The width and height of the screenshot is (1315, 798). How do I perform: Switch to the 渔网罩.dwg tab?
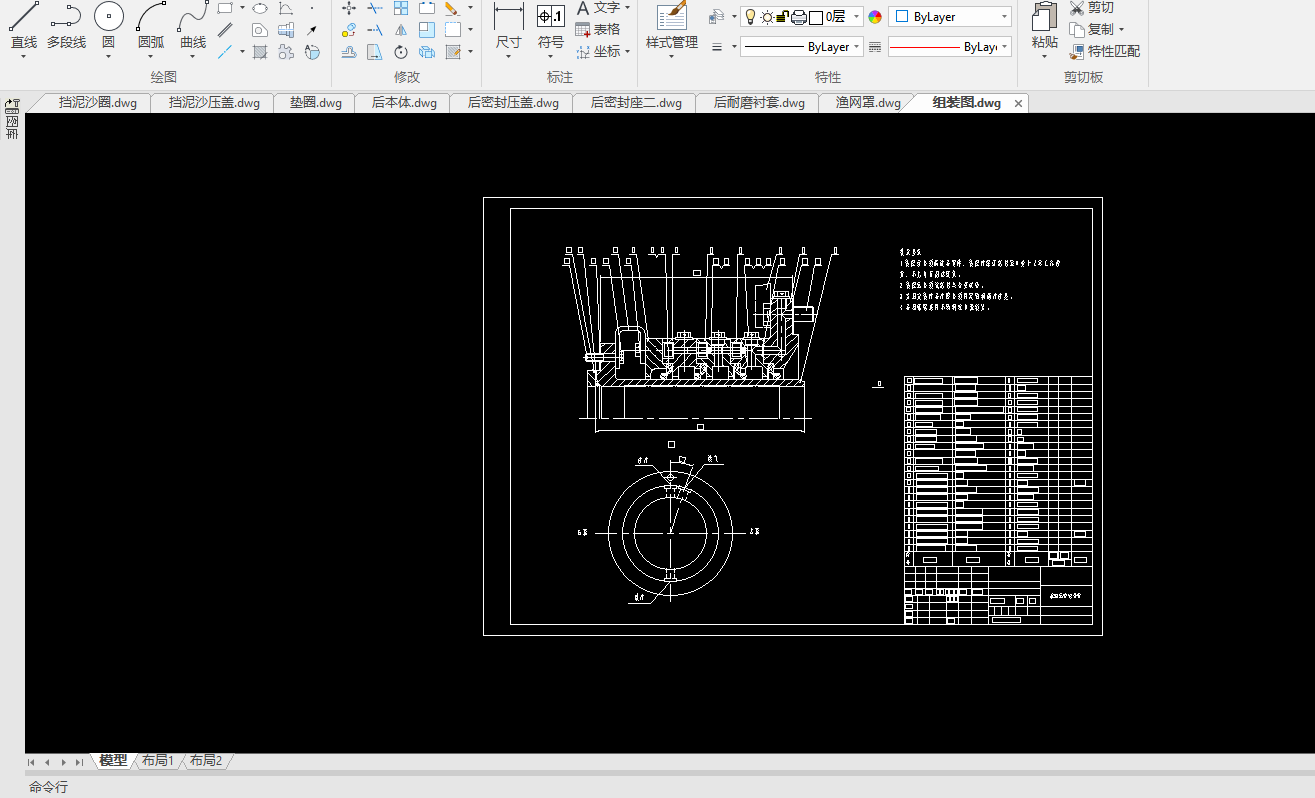867,103
